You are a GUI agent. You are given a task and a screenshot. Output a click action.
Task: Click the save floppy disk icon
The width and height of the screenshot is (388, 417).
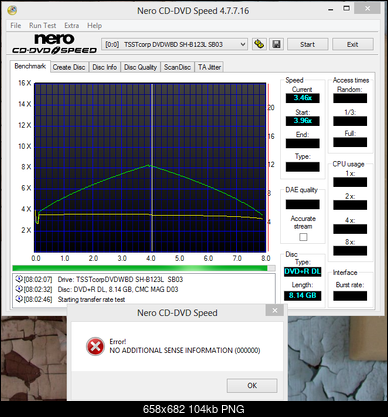276,44
